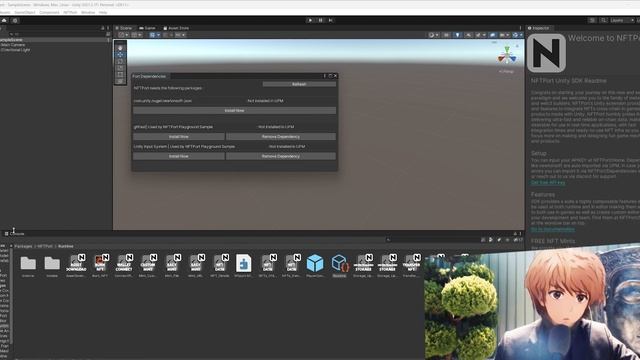Select the Burn_NFT script asset

[100, 264]
